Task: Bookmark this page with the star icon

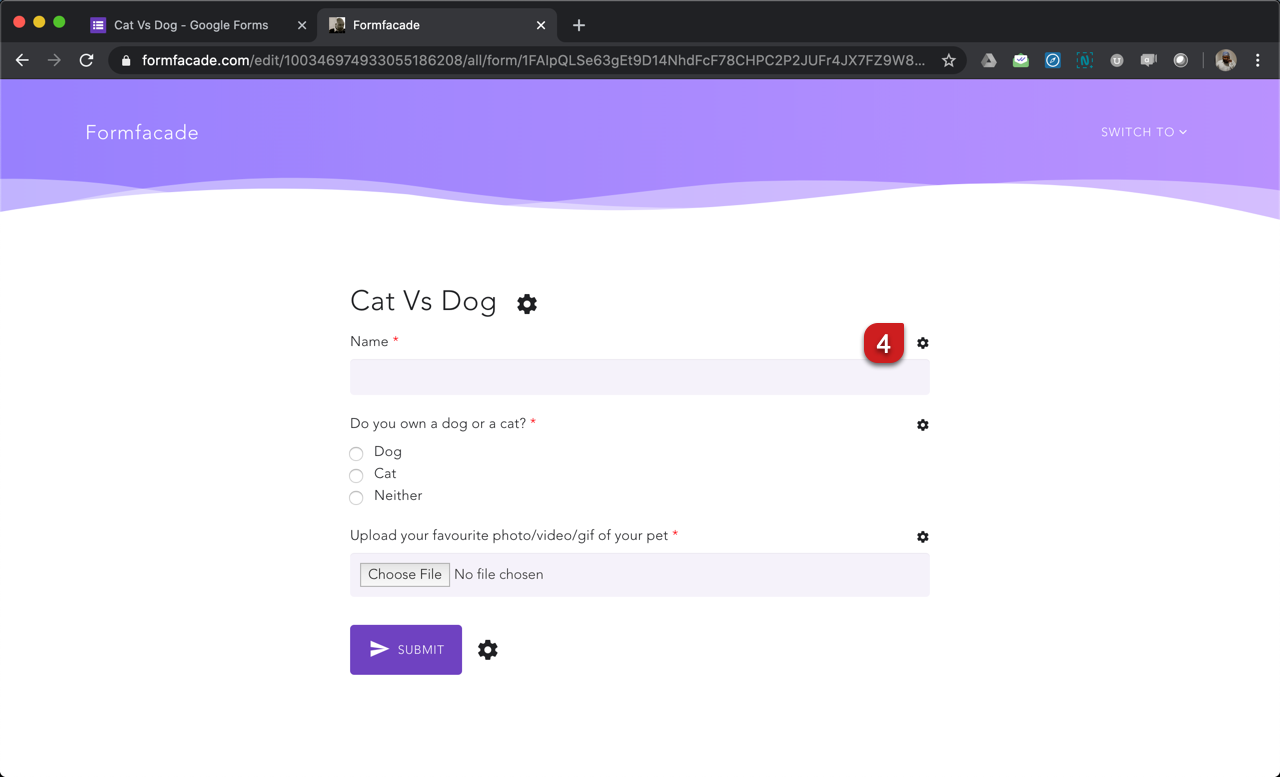Action: (948, 61)
